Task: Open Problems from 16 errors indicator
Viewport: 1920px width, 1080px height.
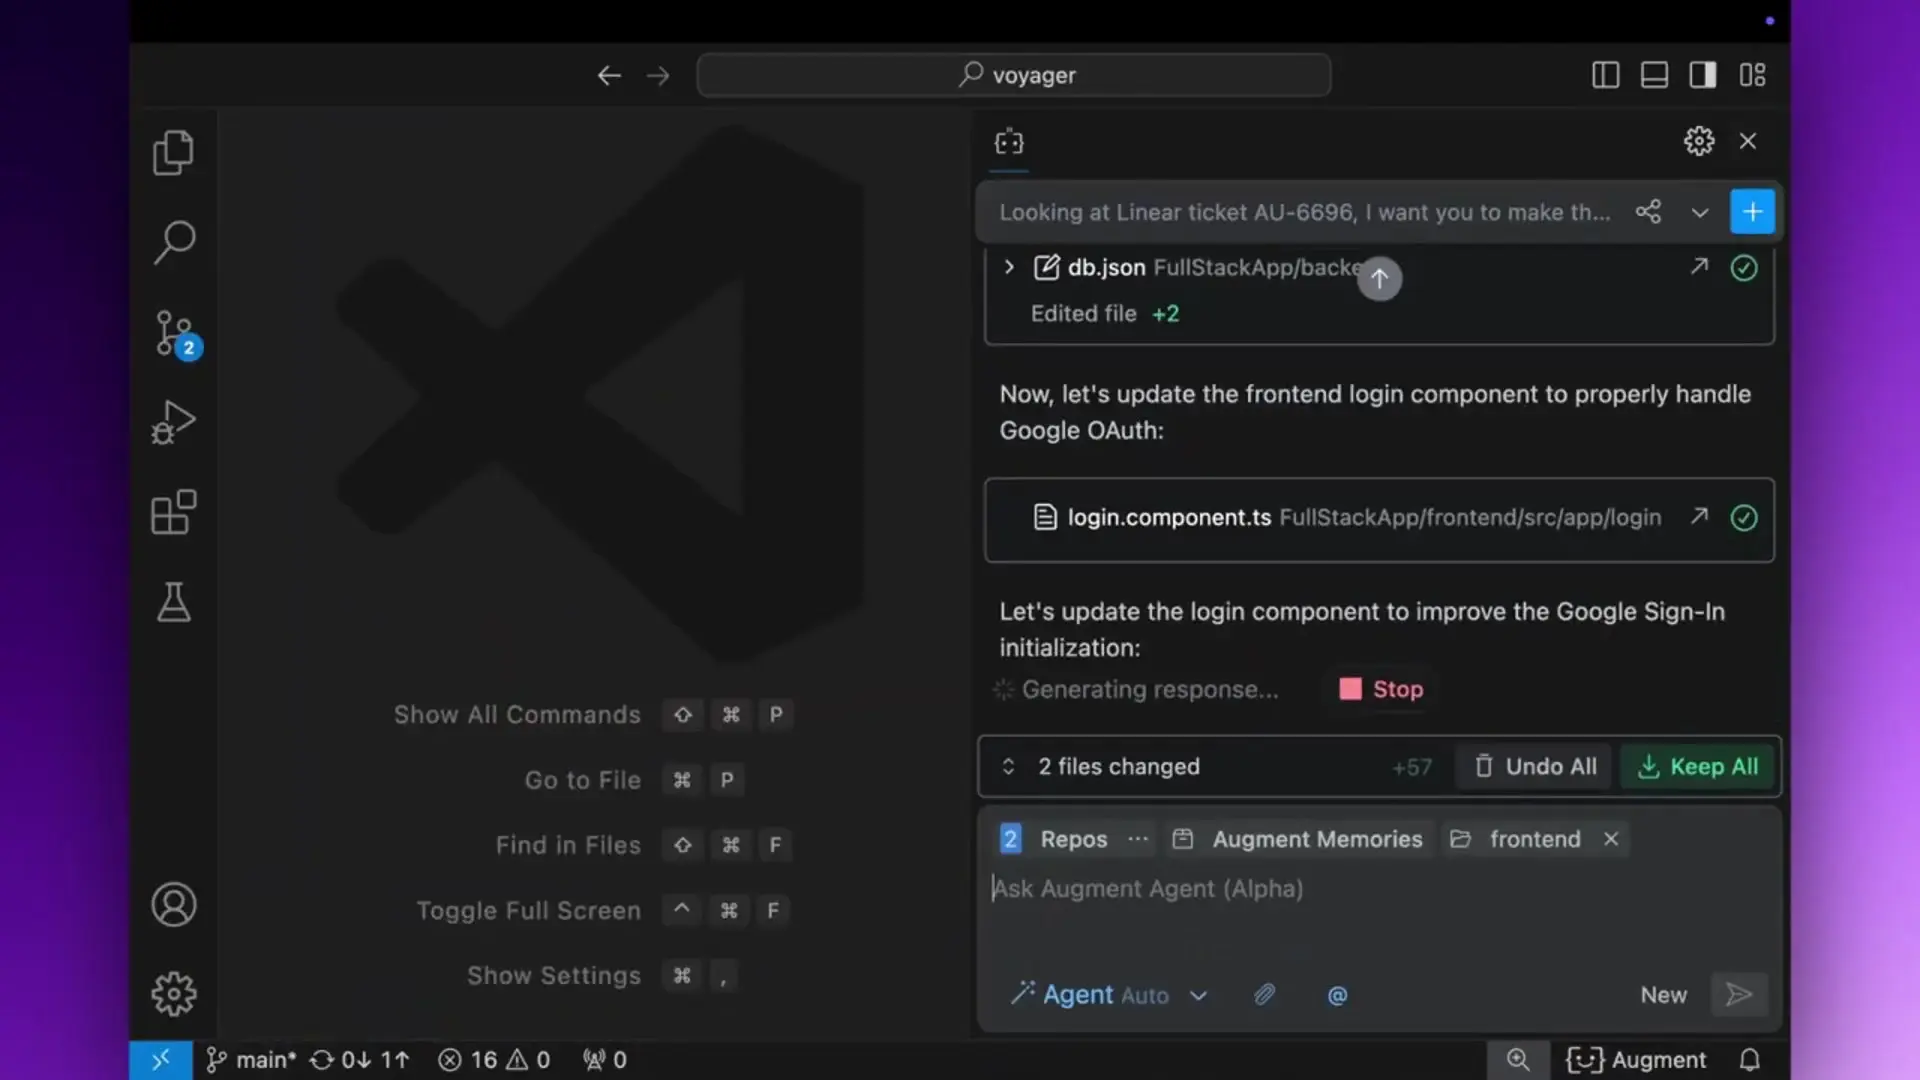Action: click(x=494, y=1060)
